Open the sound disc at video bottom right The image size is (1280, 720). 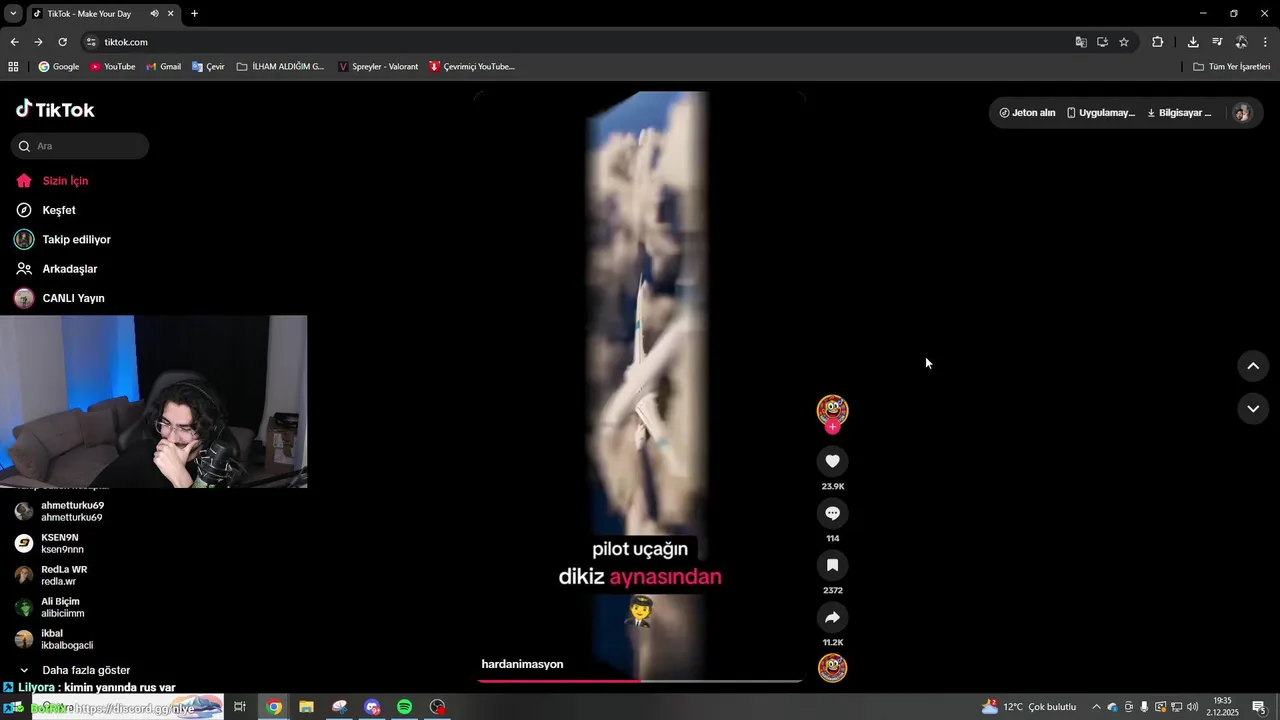[832, 667]
